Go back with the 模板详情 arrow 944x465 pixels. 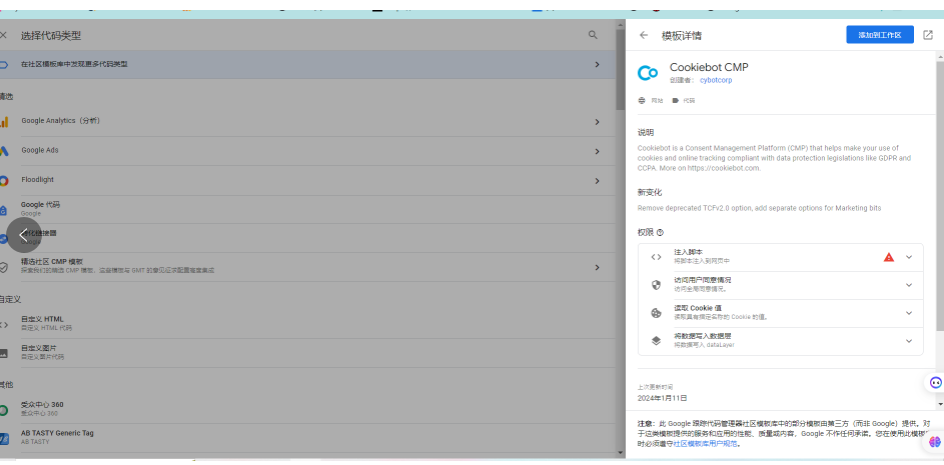tap(644, 35)
